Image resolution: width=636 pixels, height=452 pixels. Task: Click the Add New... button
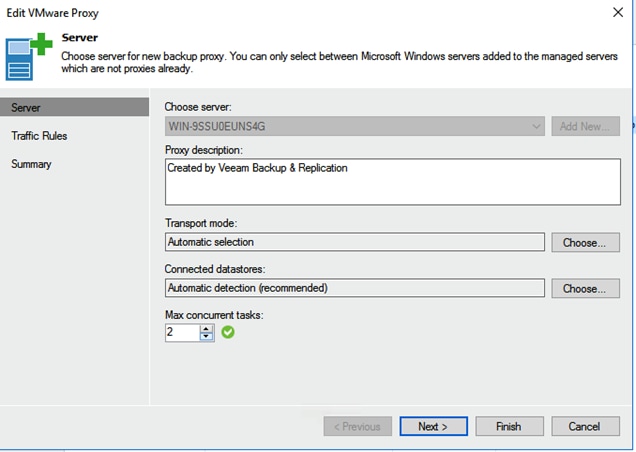585,126
